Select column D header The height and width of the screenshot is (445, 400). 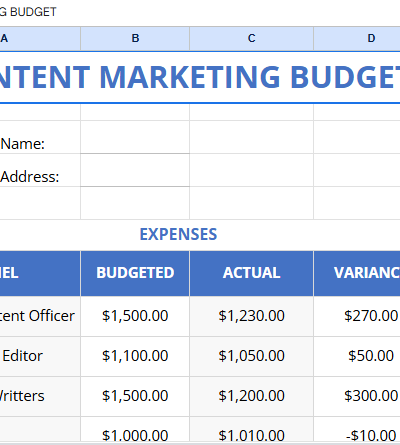(x=357, y=39)
